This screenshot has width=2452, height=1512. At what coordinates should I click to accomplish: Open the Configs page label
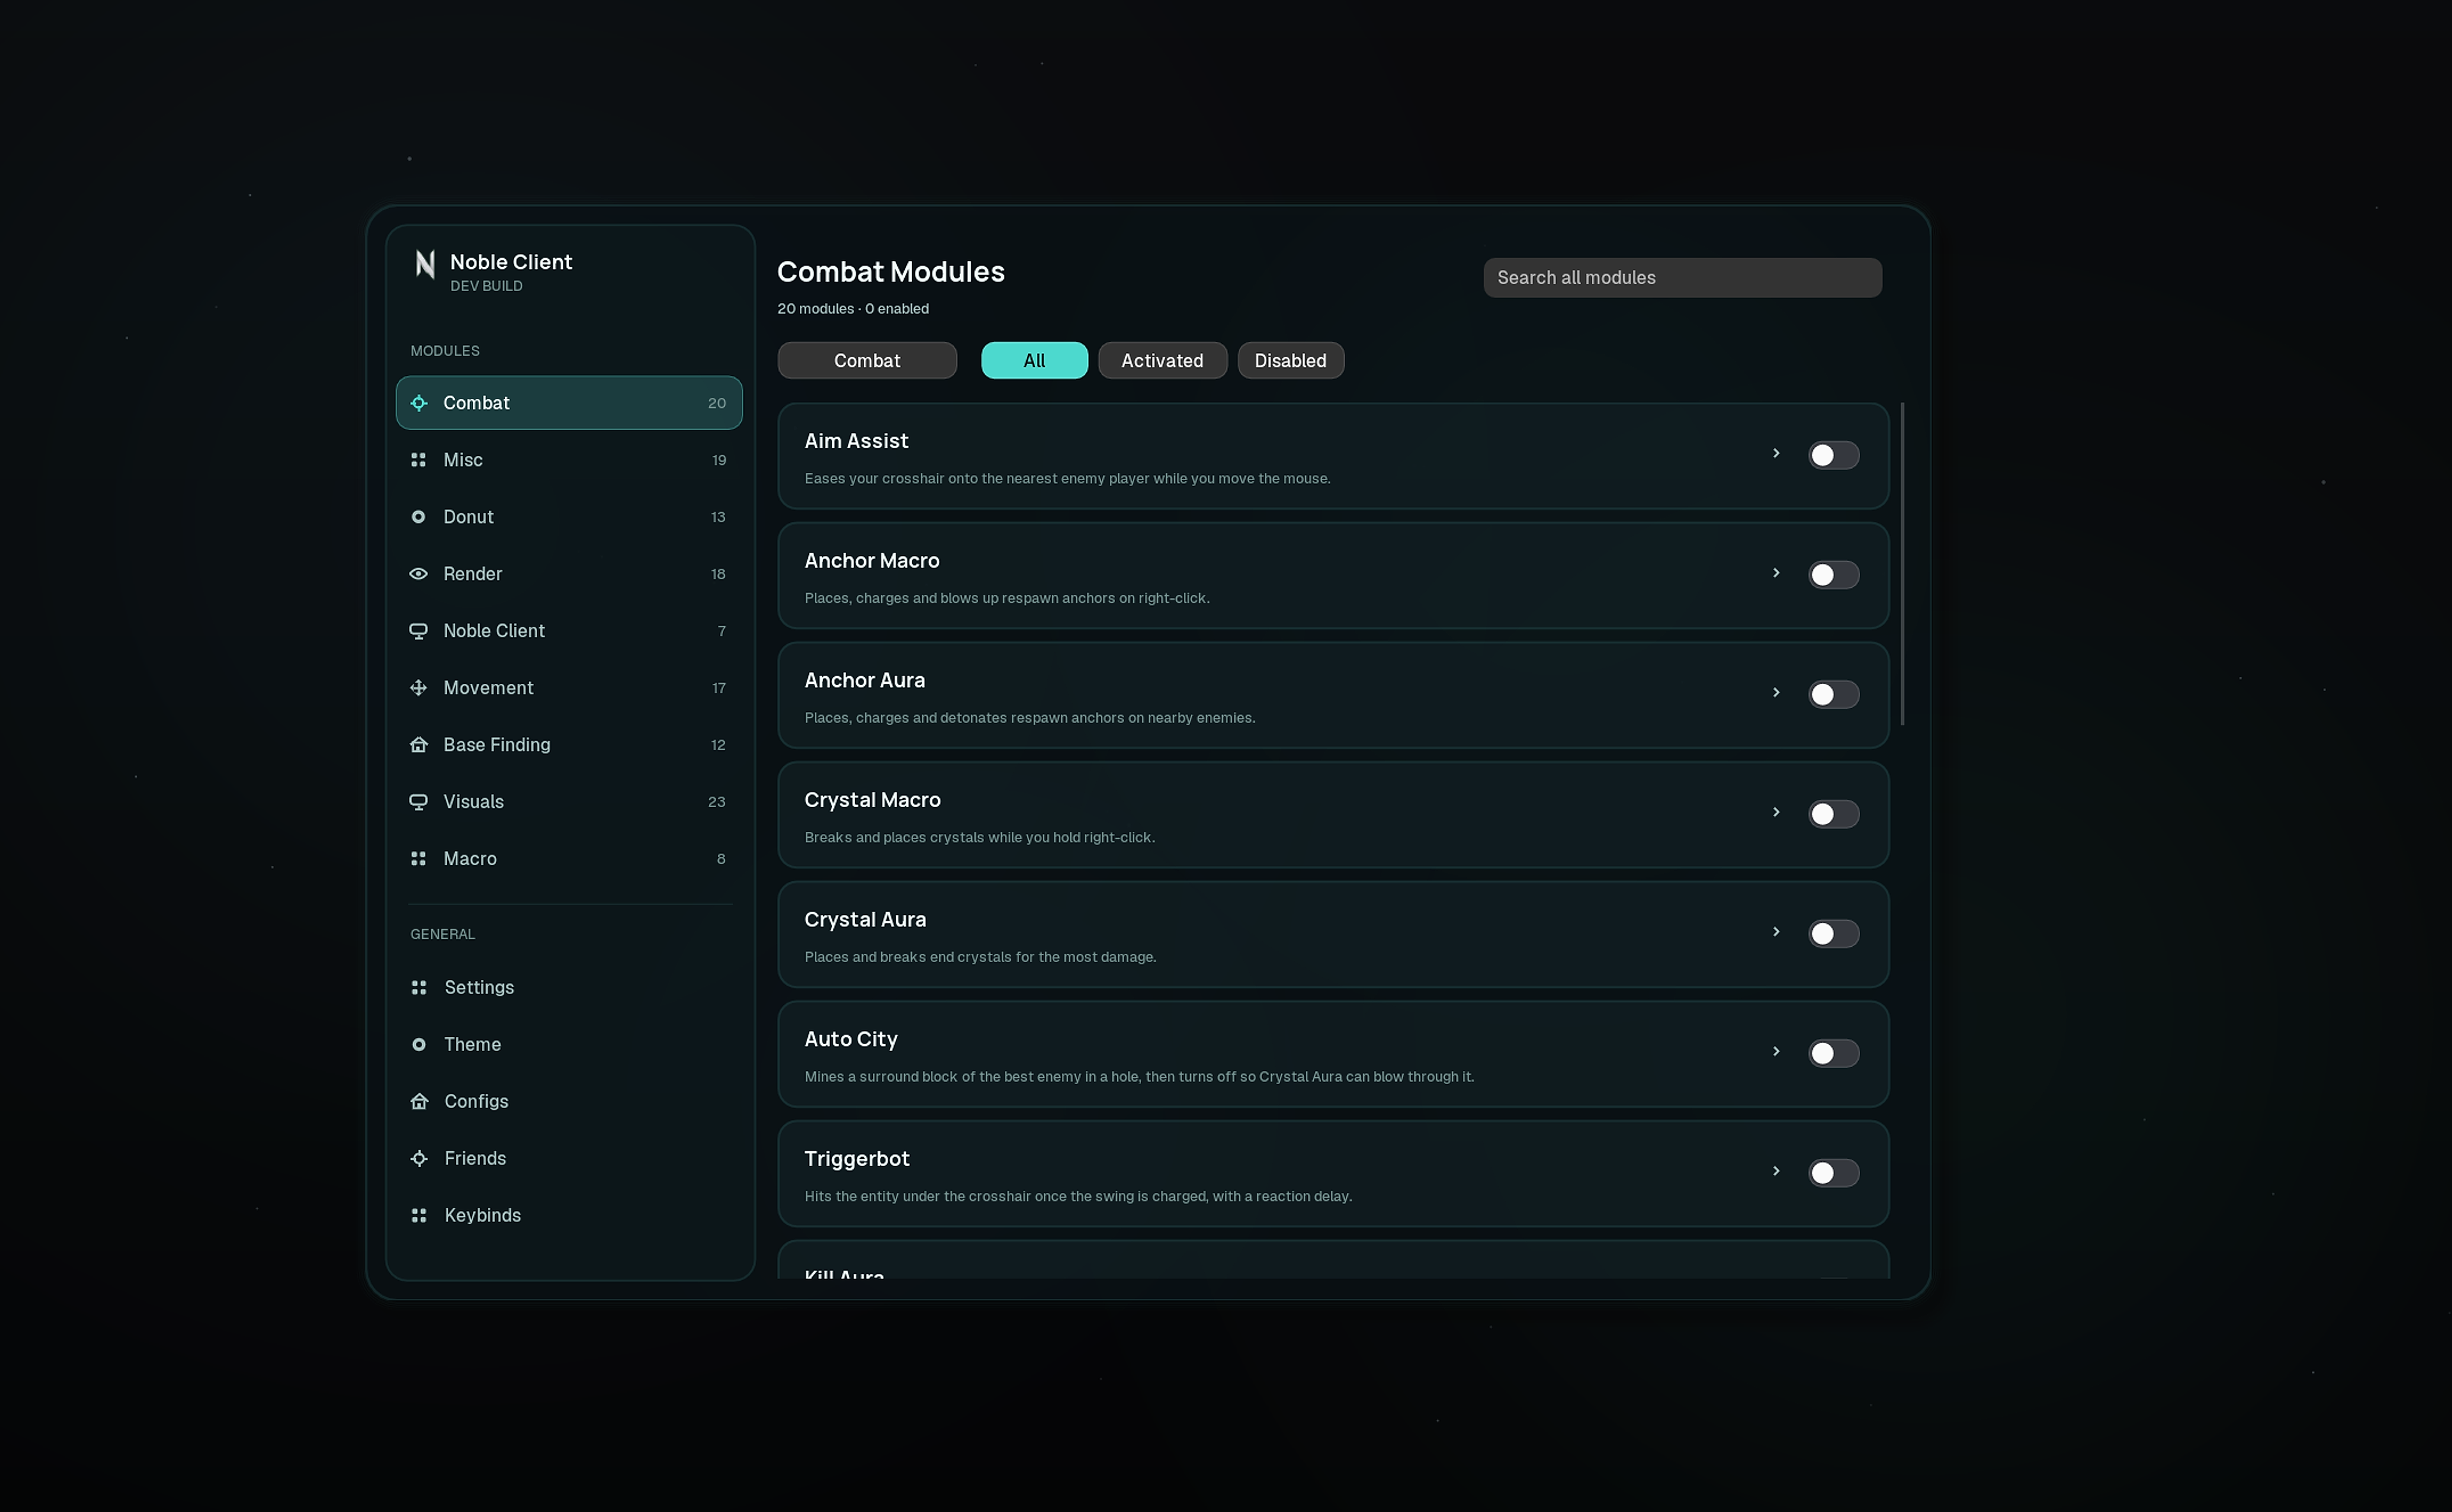point(476,1101)
